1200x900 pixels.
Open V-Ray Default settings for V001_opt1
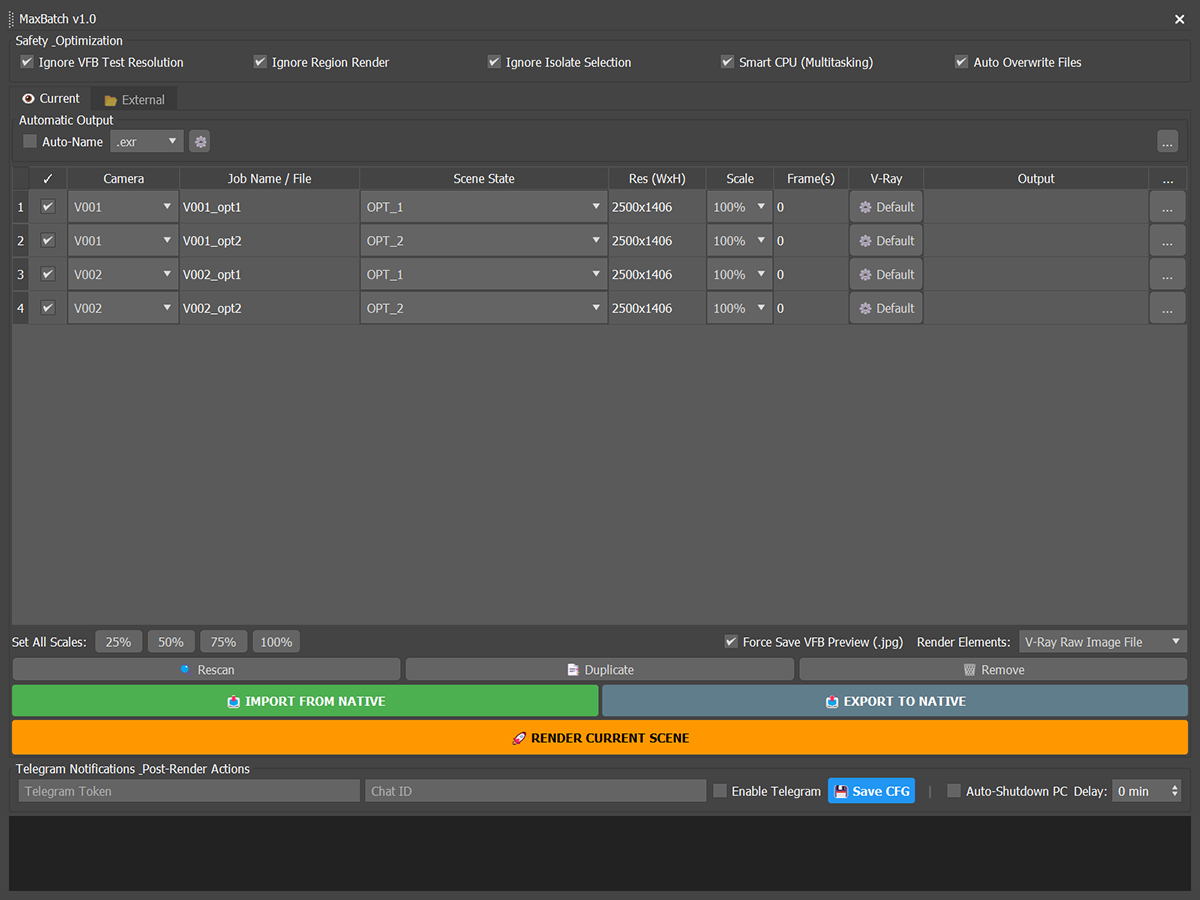[886, 207]
